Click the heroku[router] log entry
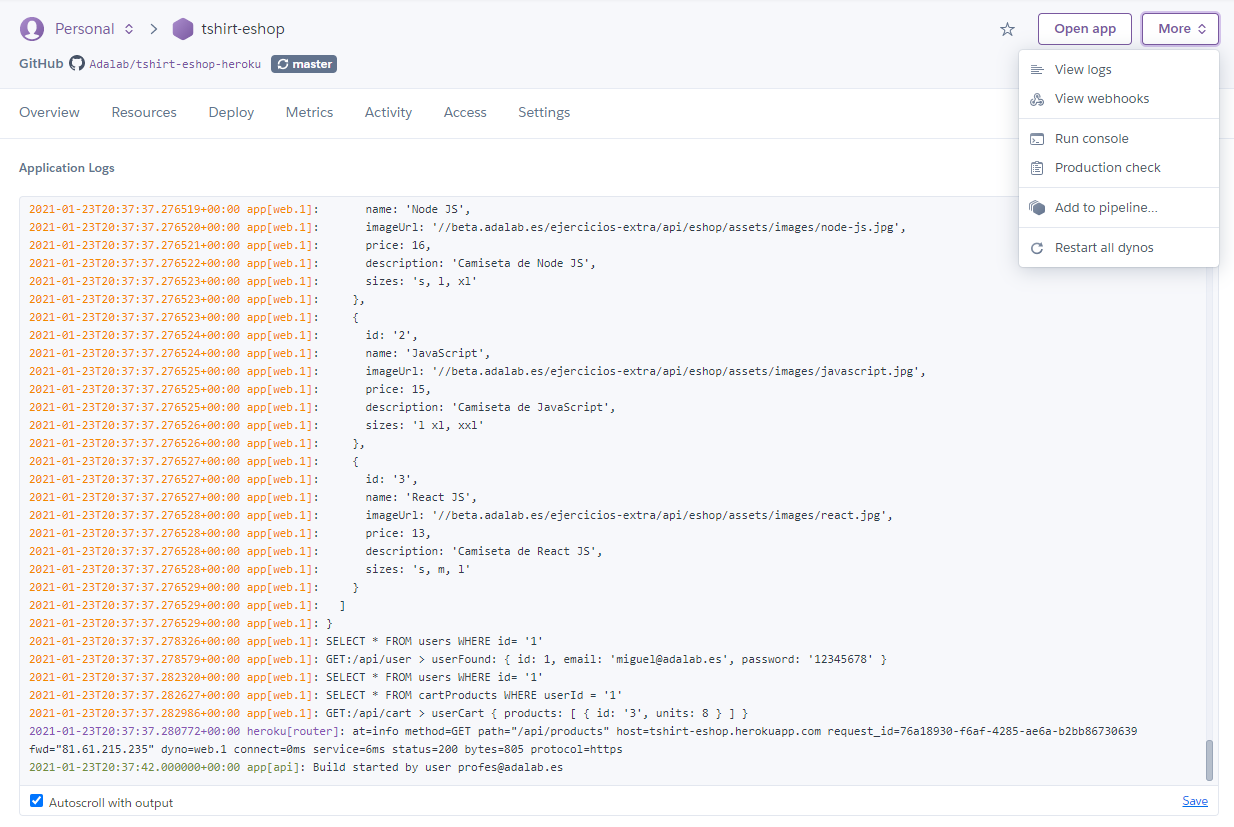The image size is (1234, 827). point(583,741)
